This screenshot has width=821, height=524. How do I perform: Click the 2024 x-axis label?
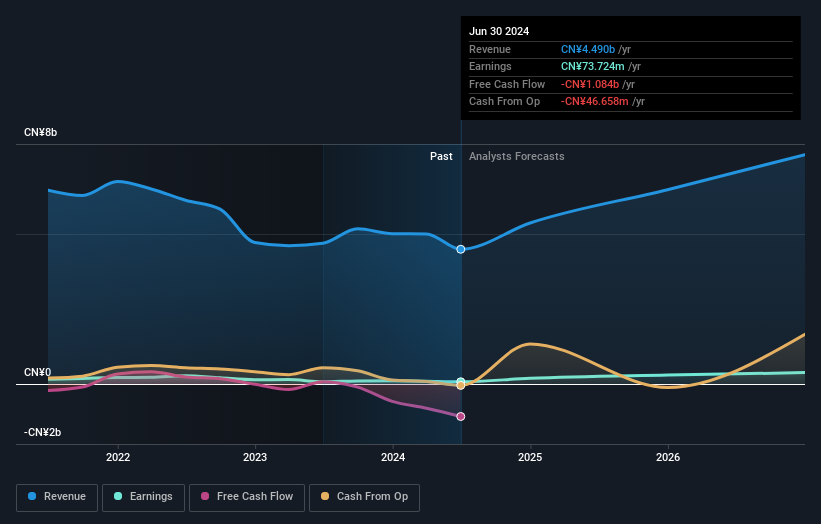393,457
